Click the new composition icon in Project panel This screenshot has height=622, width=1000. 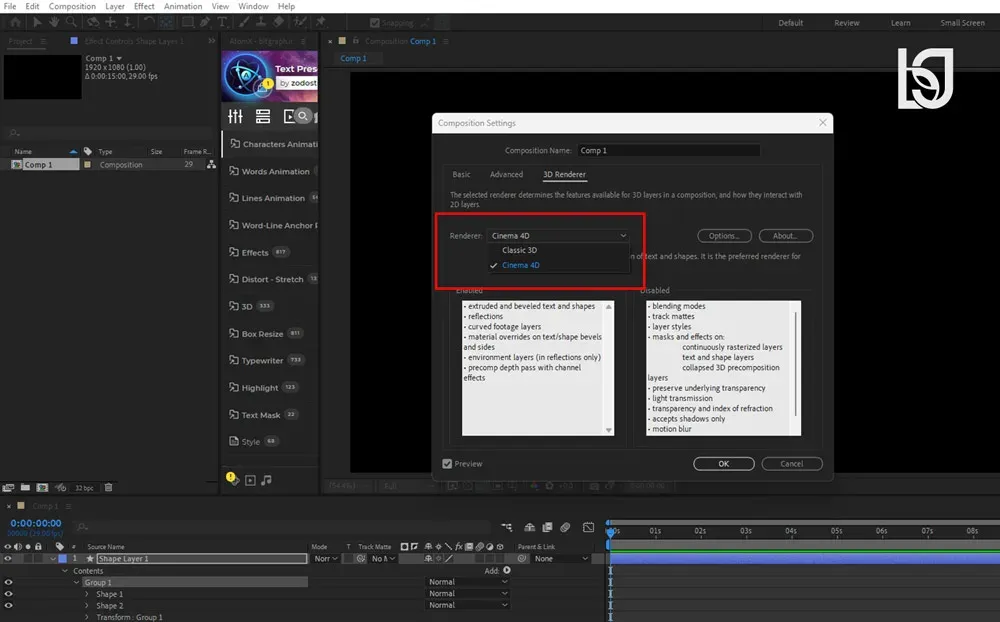[42, 487]
